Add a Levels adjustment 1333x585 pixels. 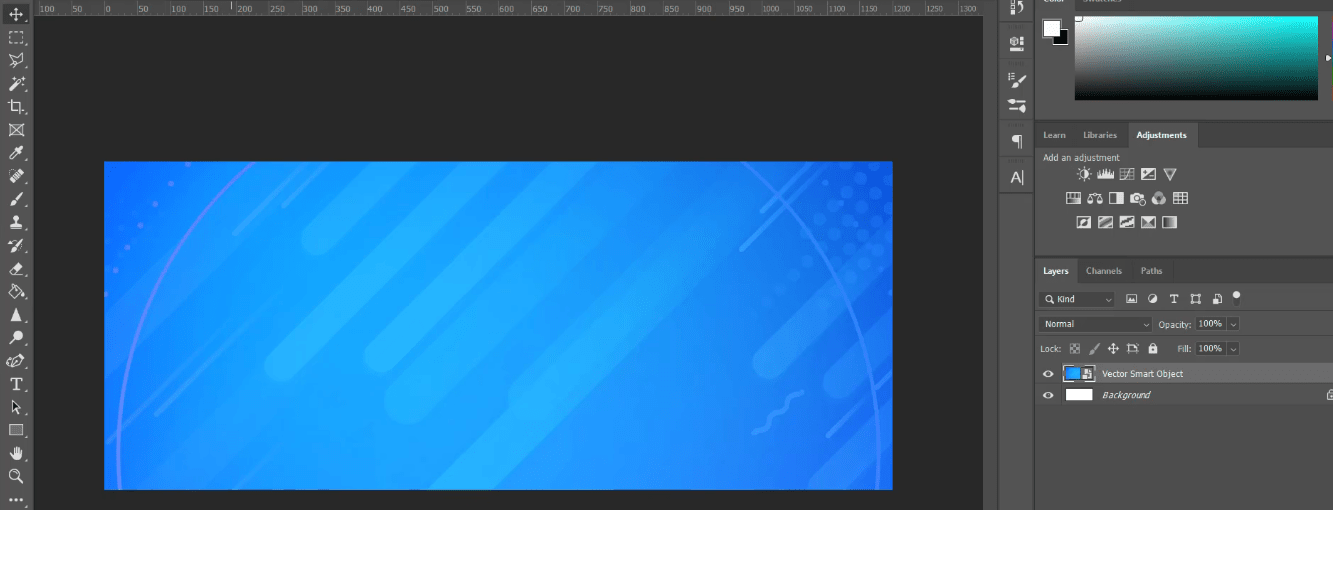tap(1105, 174)
